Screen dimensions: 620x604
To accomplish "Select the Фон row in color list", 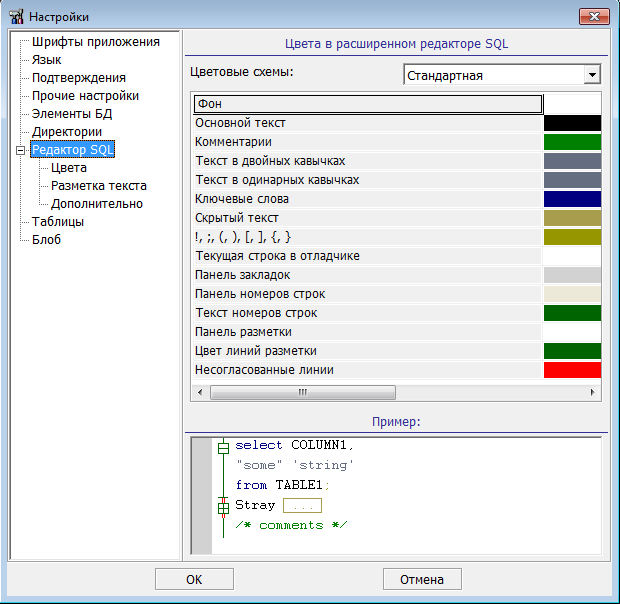I will point(366,104).
